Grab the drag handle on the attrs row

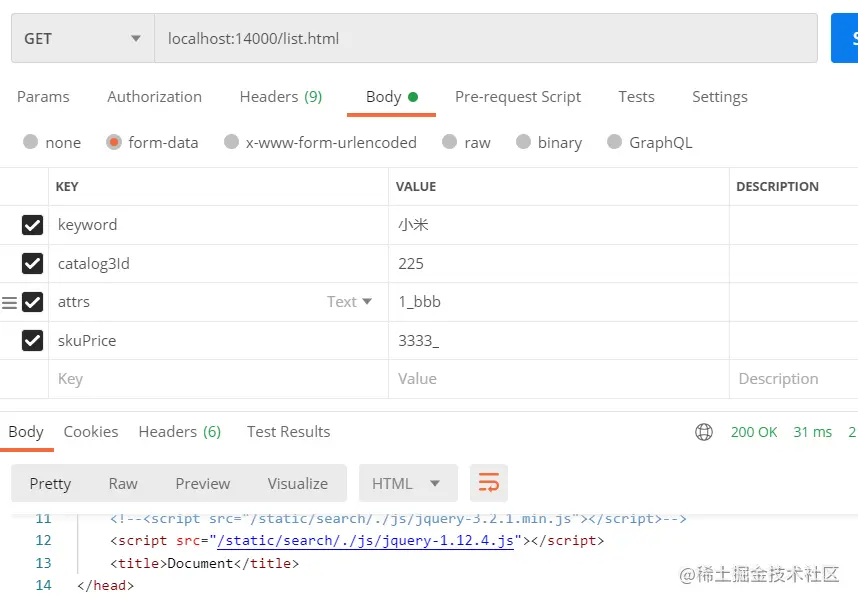(x=9, y=303)
